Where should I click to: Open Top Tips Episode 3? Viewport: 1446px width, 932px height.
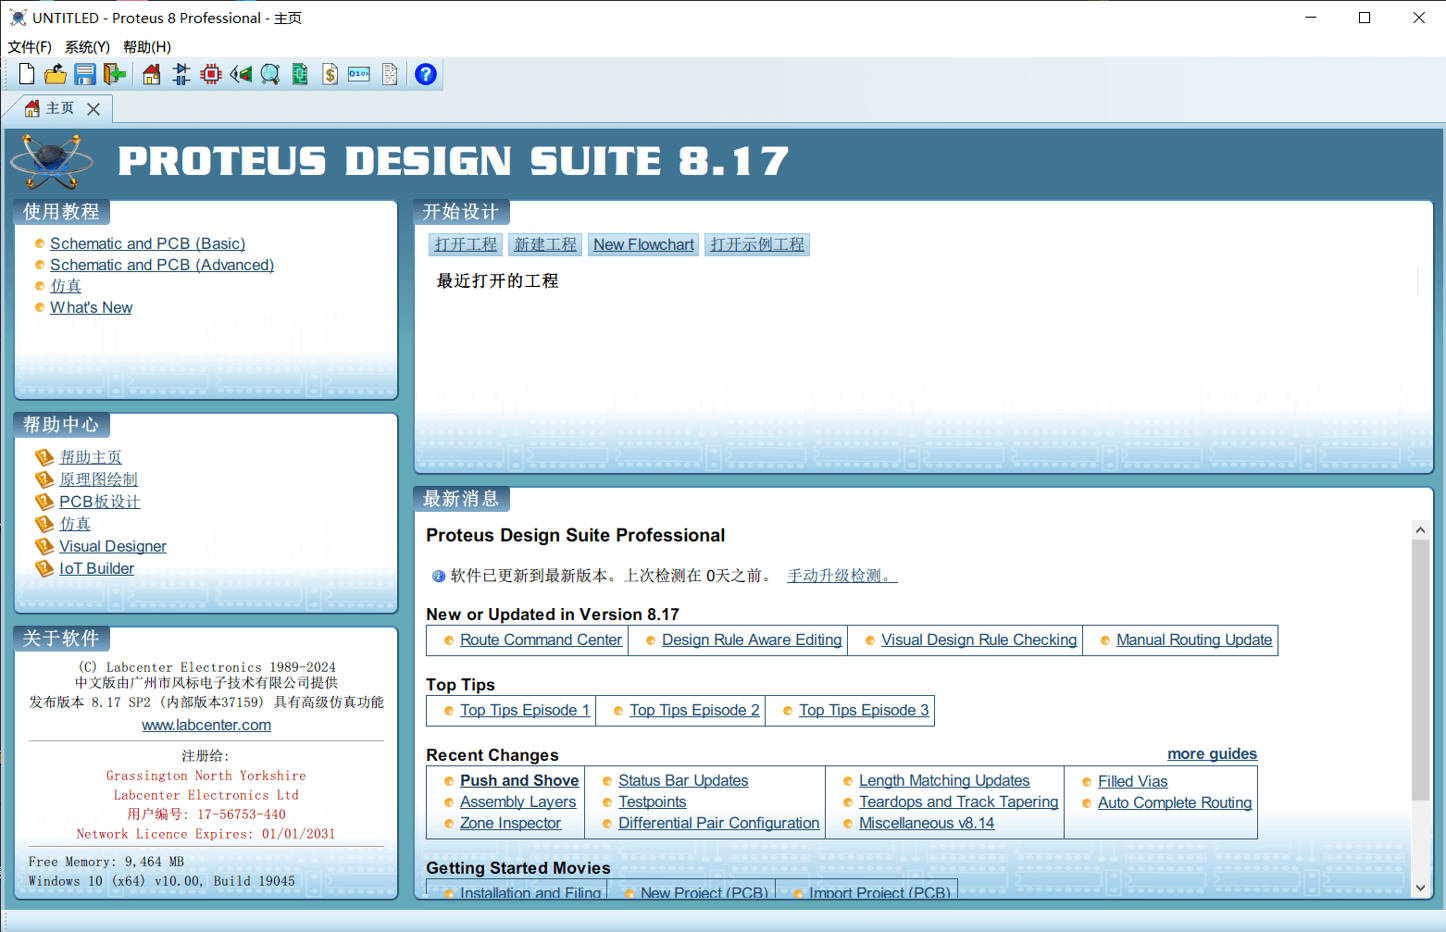tap(864, 710)
